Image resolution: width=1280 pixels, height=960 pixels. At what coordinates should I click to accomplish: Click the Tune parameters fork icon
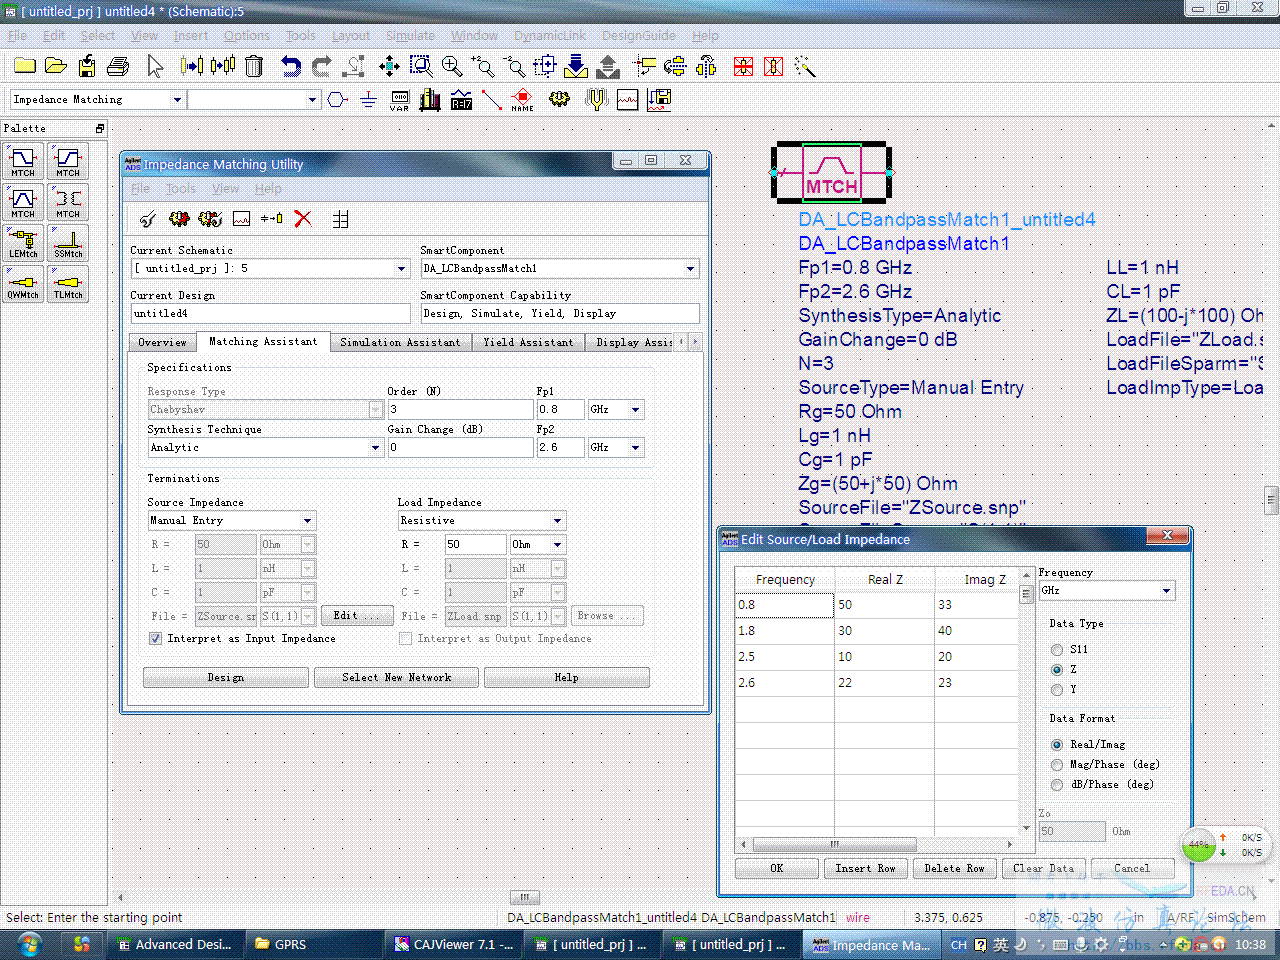tap(596, 99)
